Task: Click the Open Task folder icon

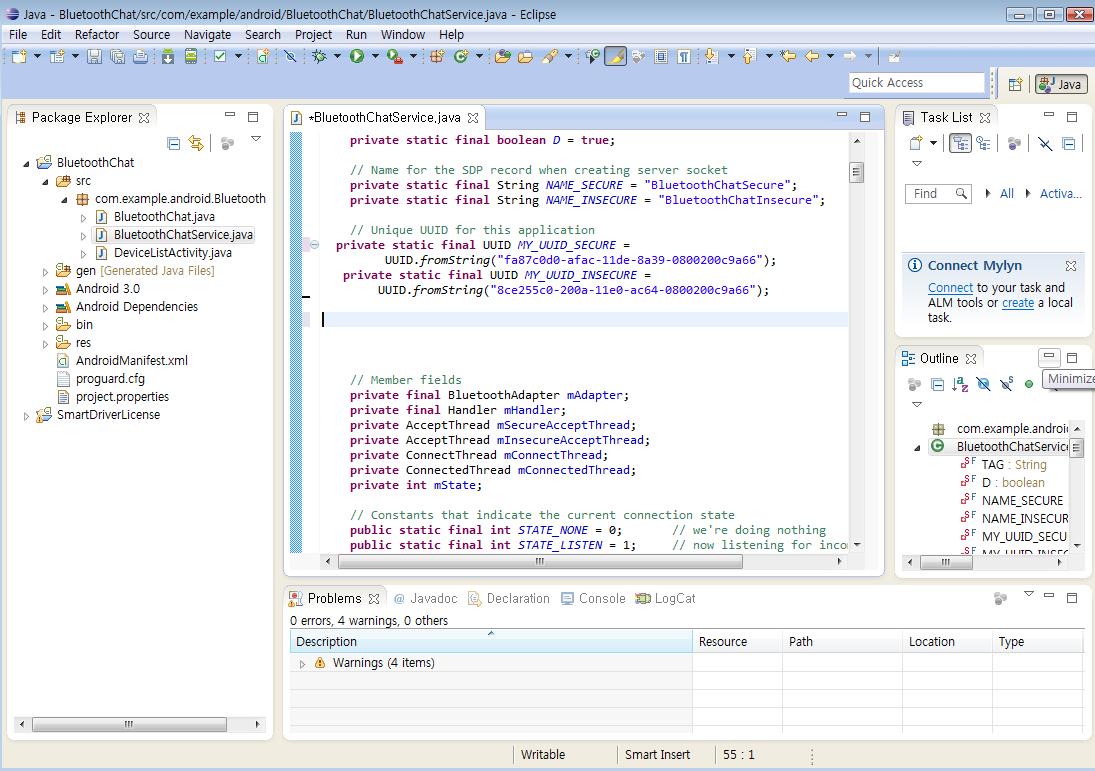Action: (525, 57)
